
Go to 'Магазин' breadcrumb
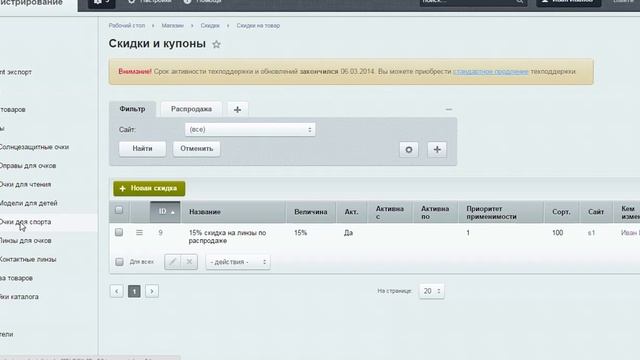(x=172, y=25)
